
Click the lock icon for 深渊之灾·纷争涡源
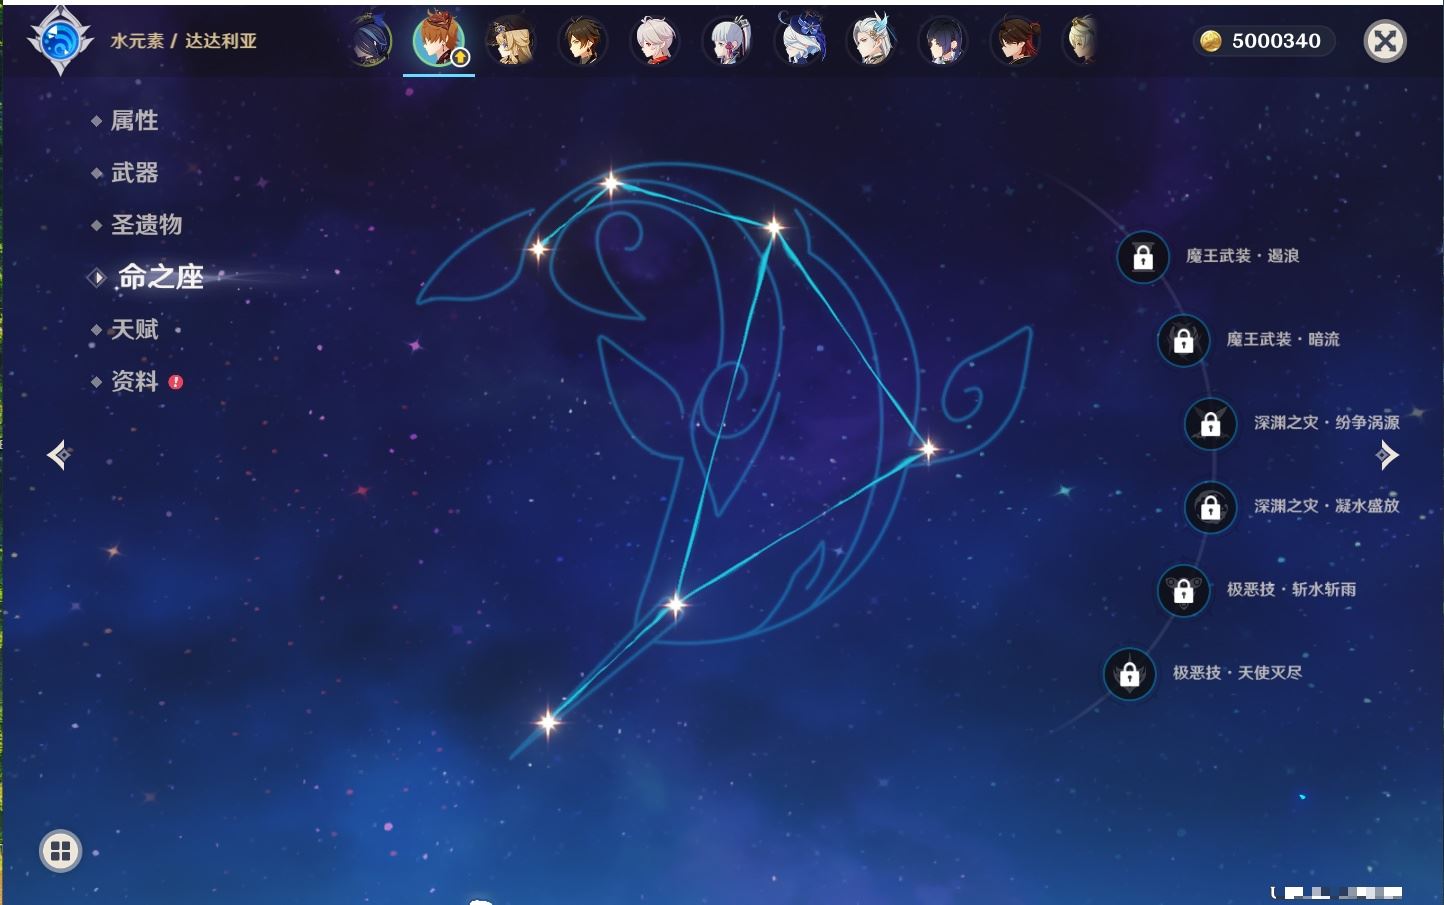click(1210, 423)
